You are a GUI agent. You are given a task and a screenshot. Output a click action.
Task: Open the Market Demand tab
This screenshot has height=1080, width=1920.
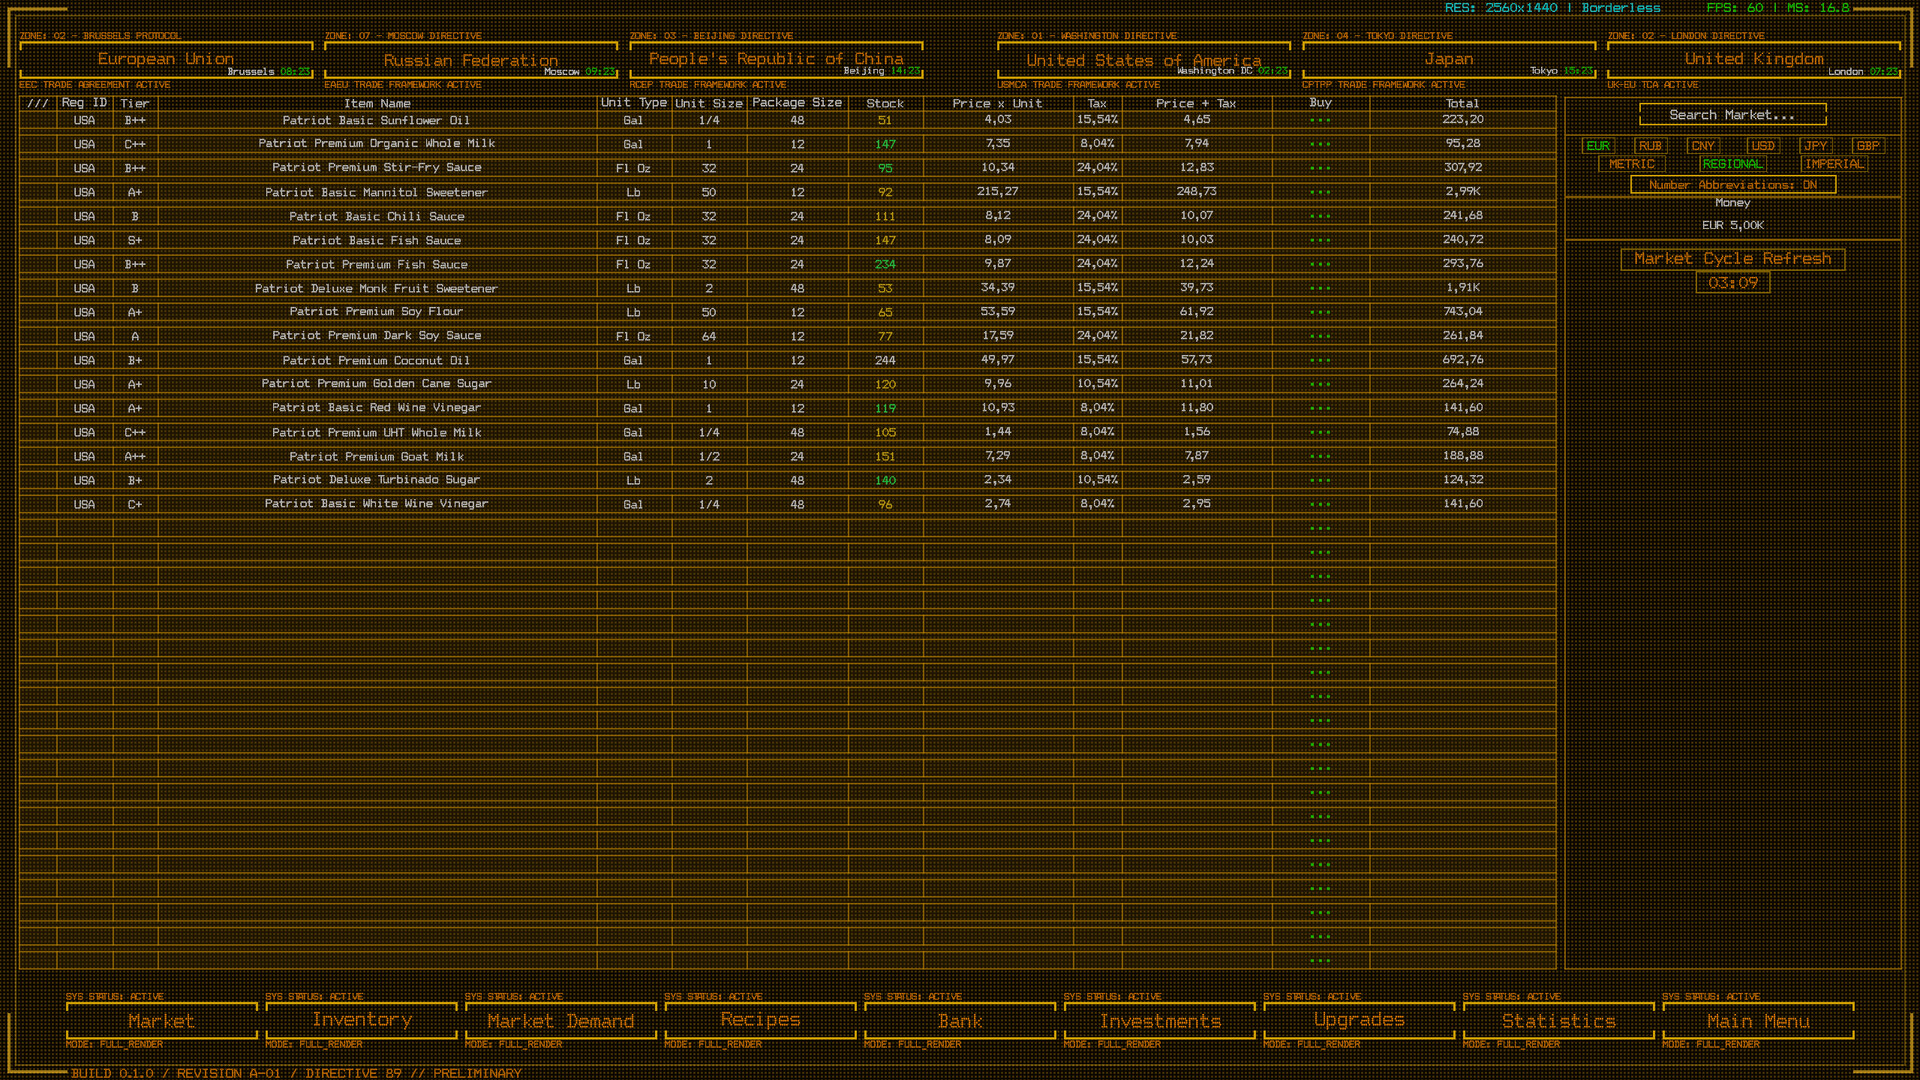[x=560, y=1021]
